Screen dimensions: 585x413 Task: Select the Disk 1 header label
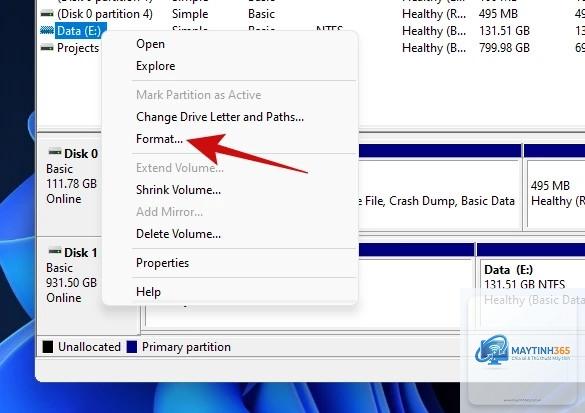point(80,253)
